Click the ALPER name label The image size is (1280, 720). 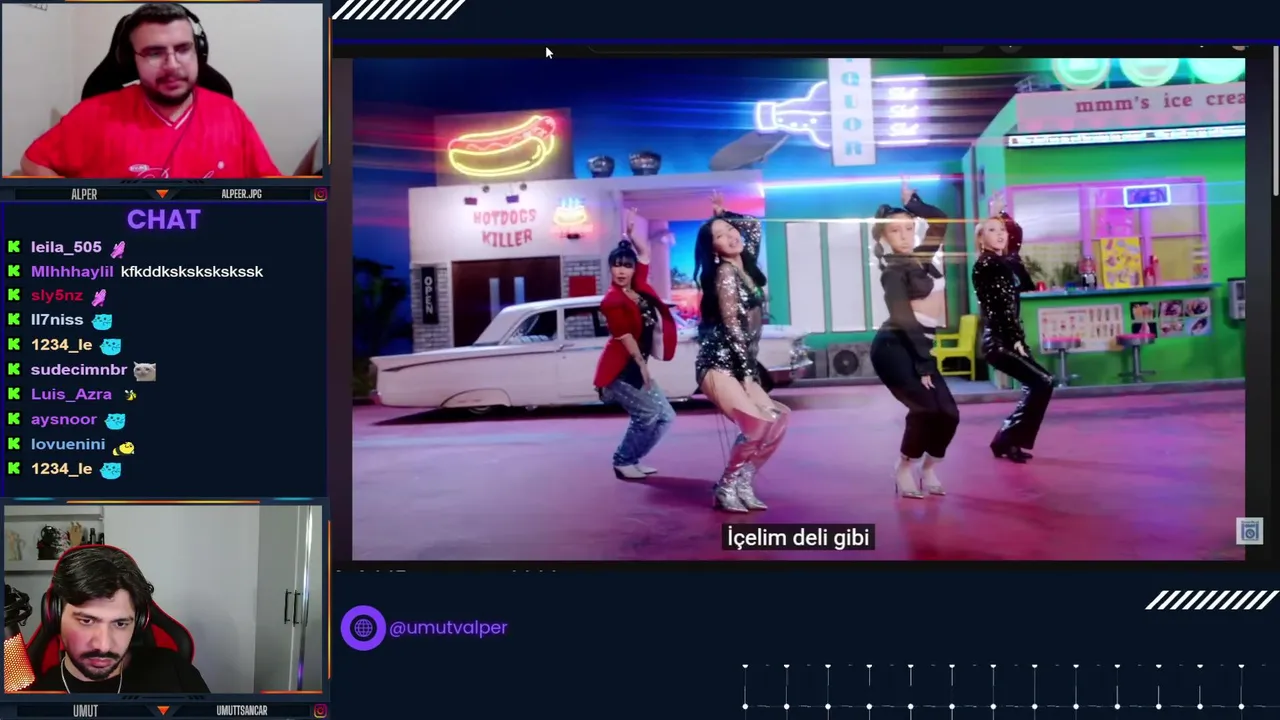[84, 194]
